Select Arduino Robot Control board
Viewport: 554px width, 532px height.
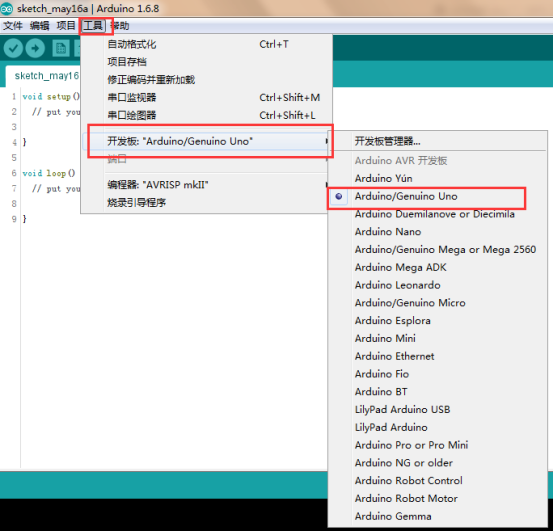[x=438, y=481]
